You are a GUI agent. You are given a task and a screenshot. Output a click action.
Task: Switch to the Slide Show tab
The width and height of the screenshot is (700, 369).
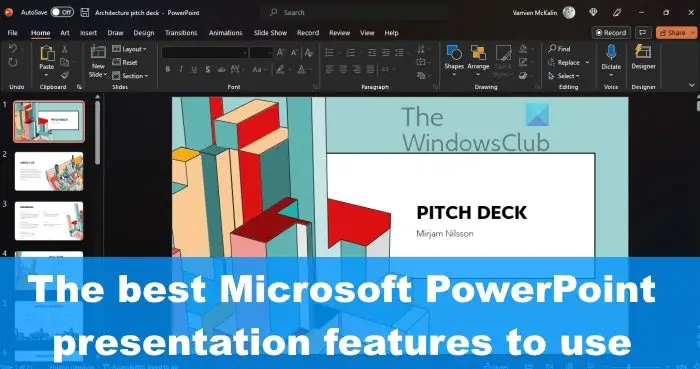pyautogui.click(x=270, y=33)
